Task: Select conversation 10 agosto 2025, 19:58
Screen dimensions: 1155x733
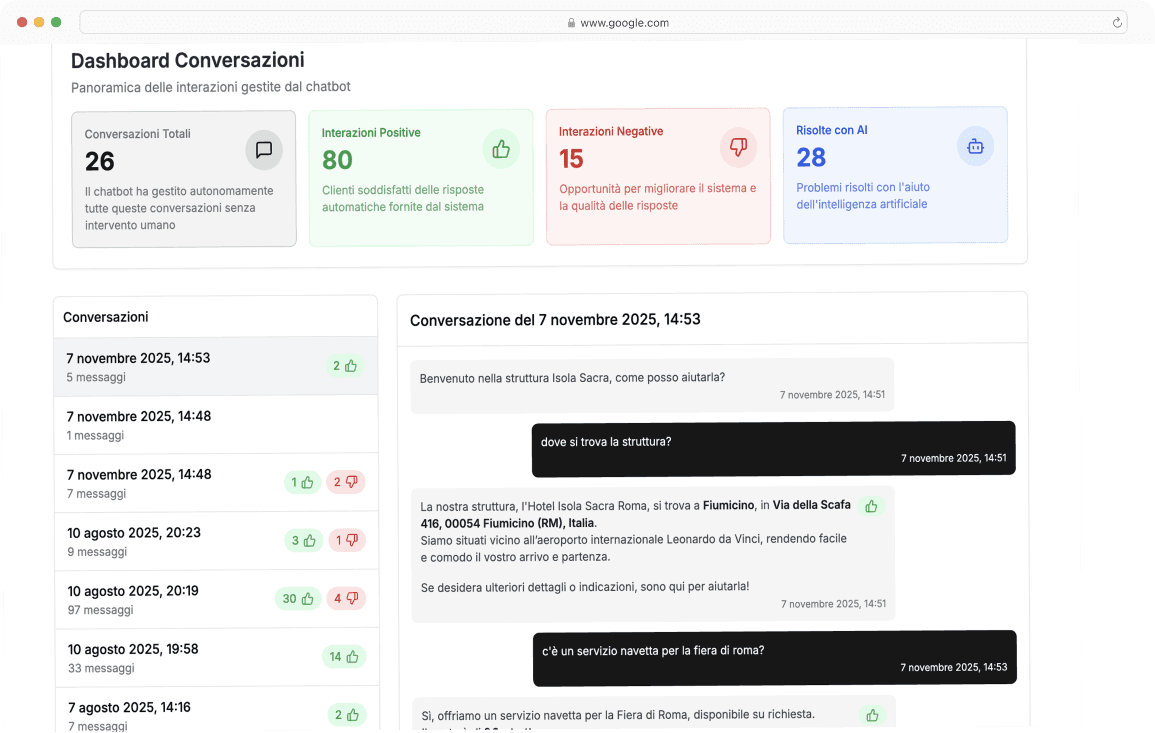Action: coord(217,657)
